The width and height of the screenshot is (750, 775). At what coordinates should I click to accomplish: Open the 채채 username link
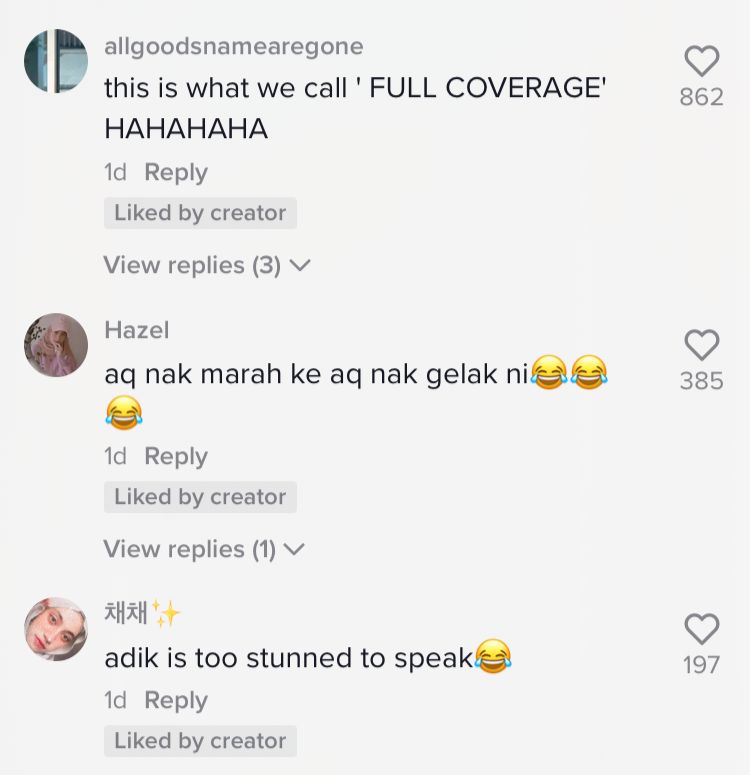[142, 613]
